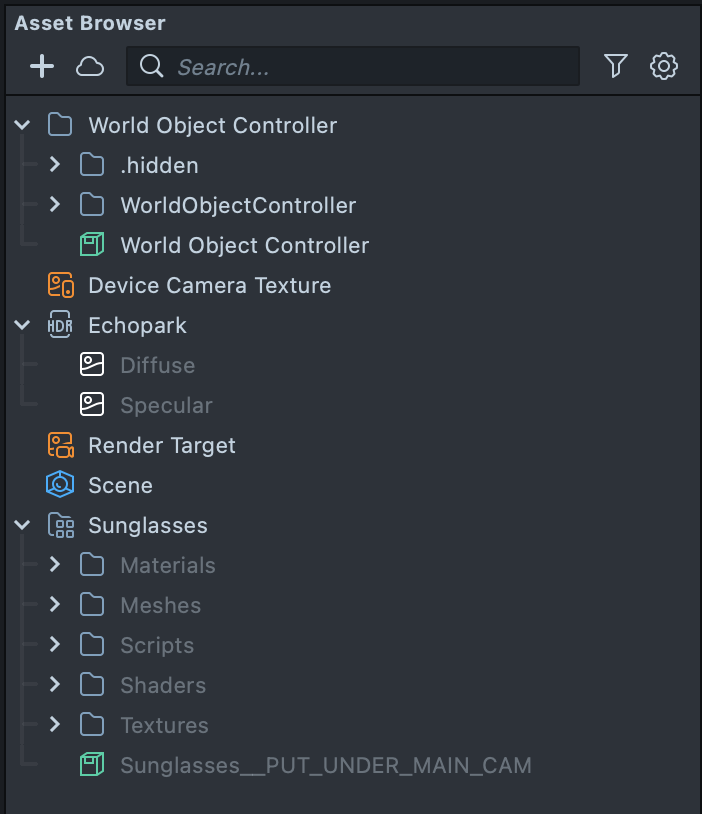Select the Diffuse texture item
The image size is (702, 814).
[157, 365]
